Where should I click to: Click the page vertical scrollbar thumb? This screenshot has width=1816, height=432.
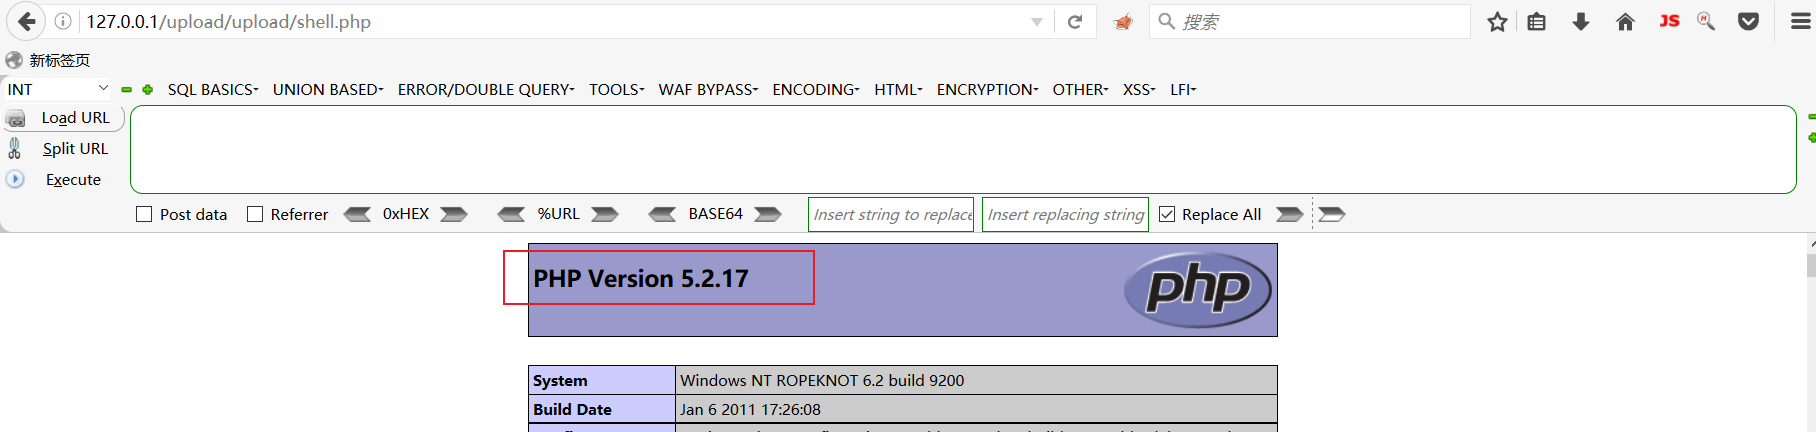pyautogui.click(x=1811, y=265)
